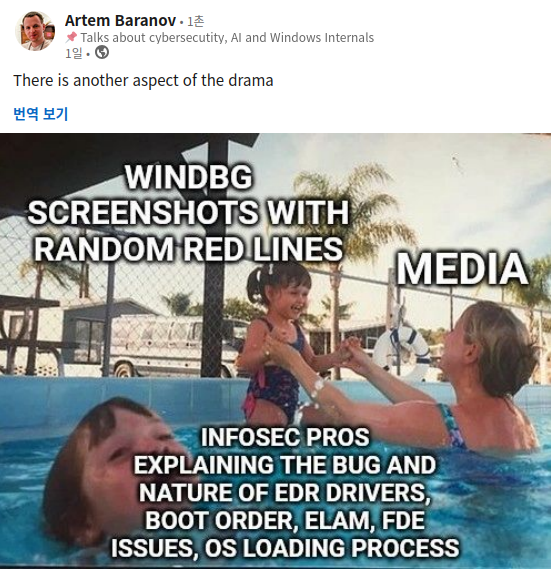Viewport: 551px width, 570px height.
Task: Open Artem Baranov's profile photo
Action: 35,31
